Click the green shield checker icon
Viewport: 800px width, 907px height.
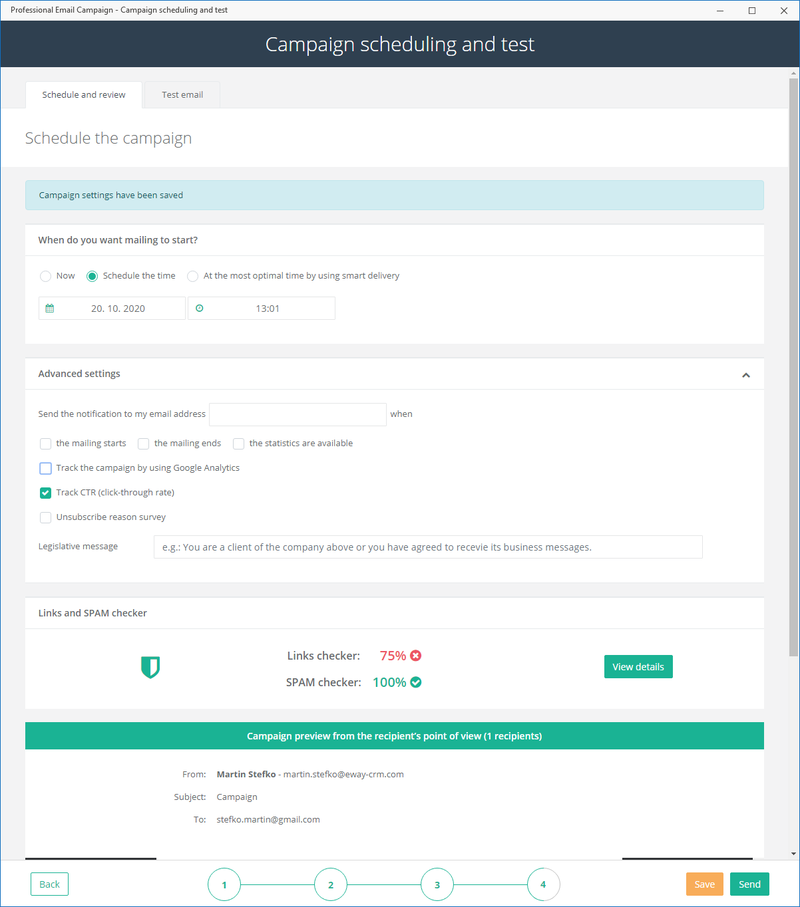[x=150, y=667]
